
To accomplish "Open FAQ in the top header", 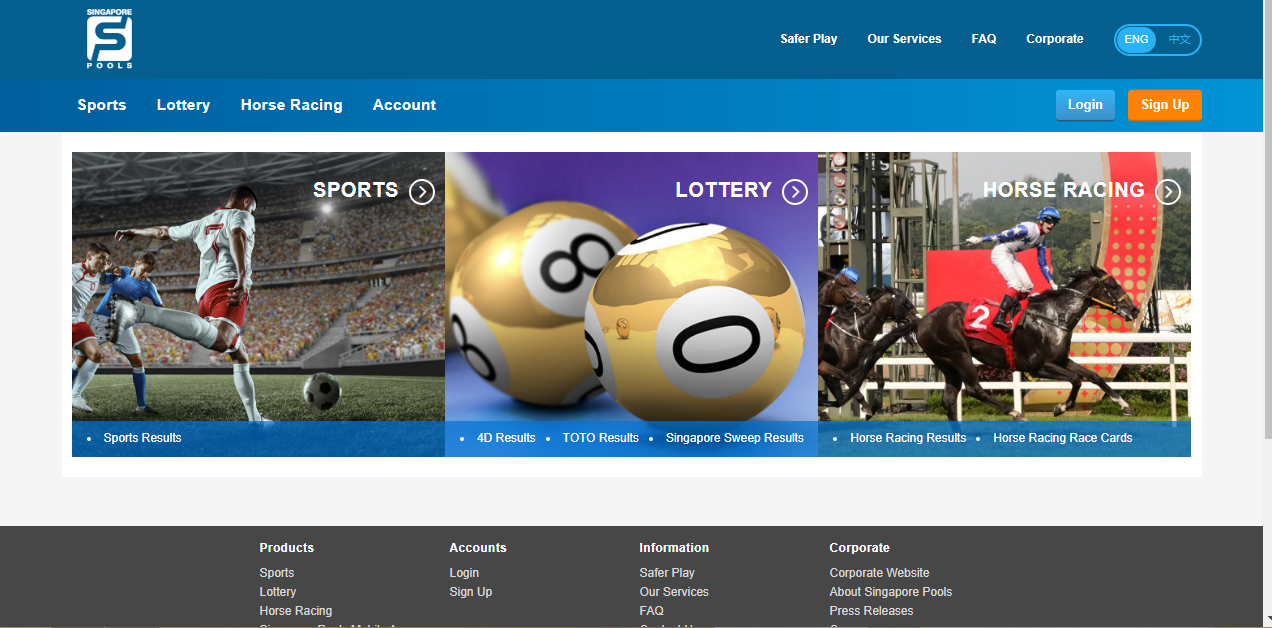I will click(x=984, y=39).
